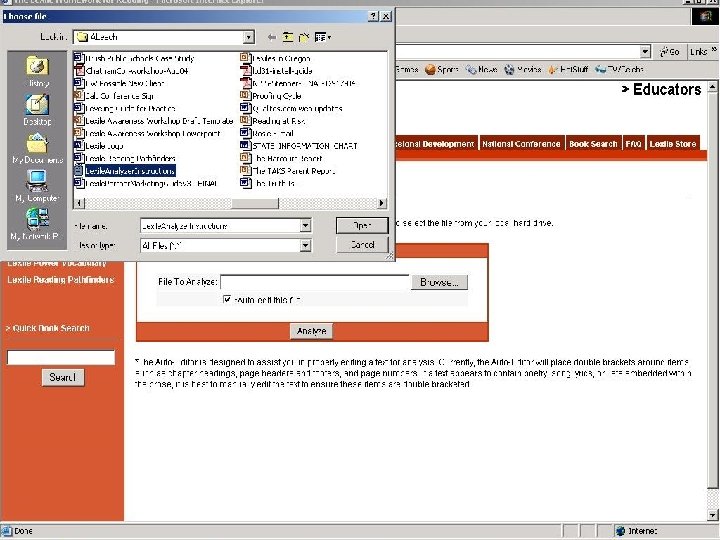The image size is (720, 540).
Task: Click the Quick Book Search button
Action: click(x=63, y=377)
